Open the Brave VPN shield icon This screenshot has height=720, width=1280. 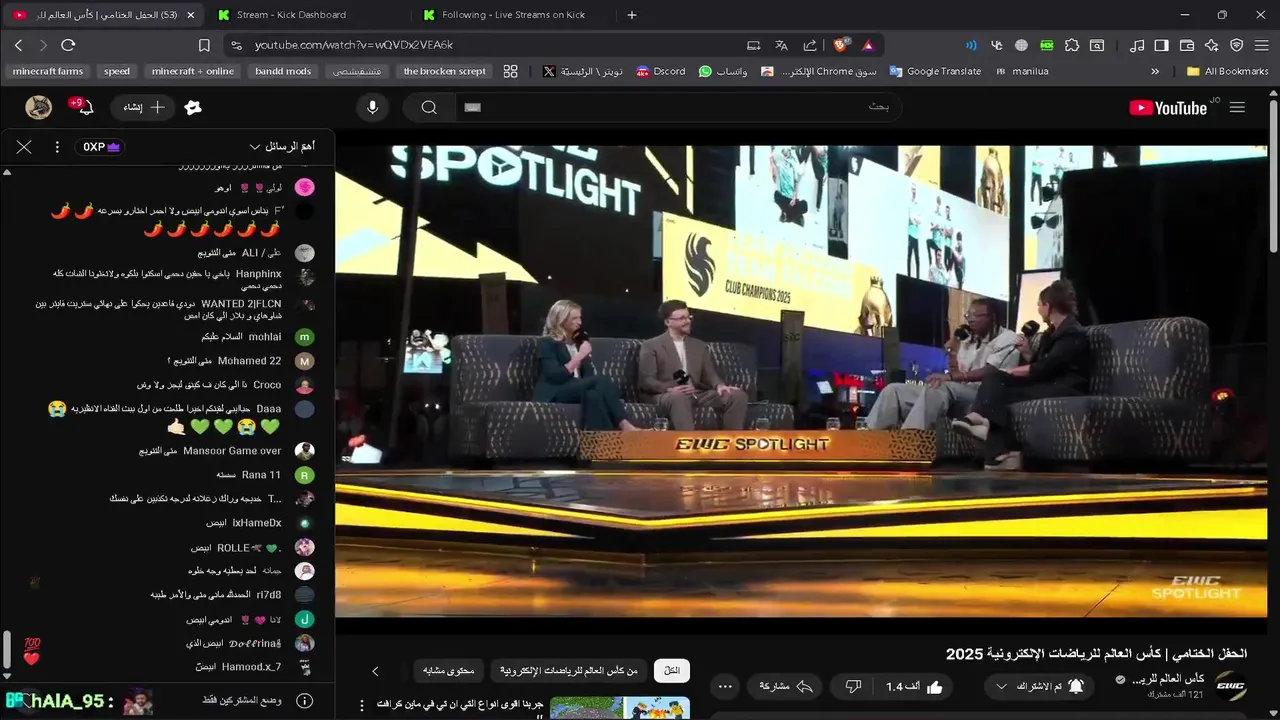1237,45
